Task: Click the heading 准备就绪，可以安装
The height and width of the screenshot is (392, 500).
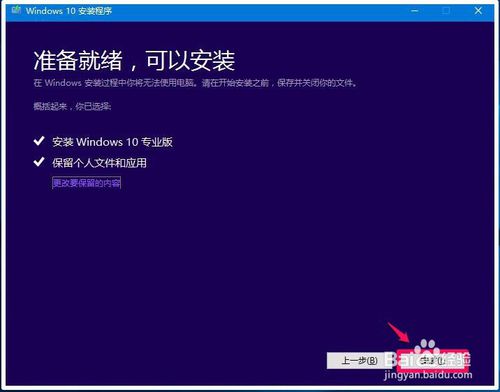Action: [x=134, y=61]
